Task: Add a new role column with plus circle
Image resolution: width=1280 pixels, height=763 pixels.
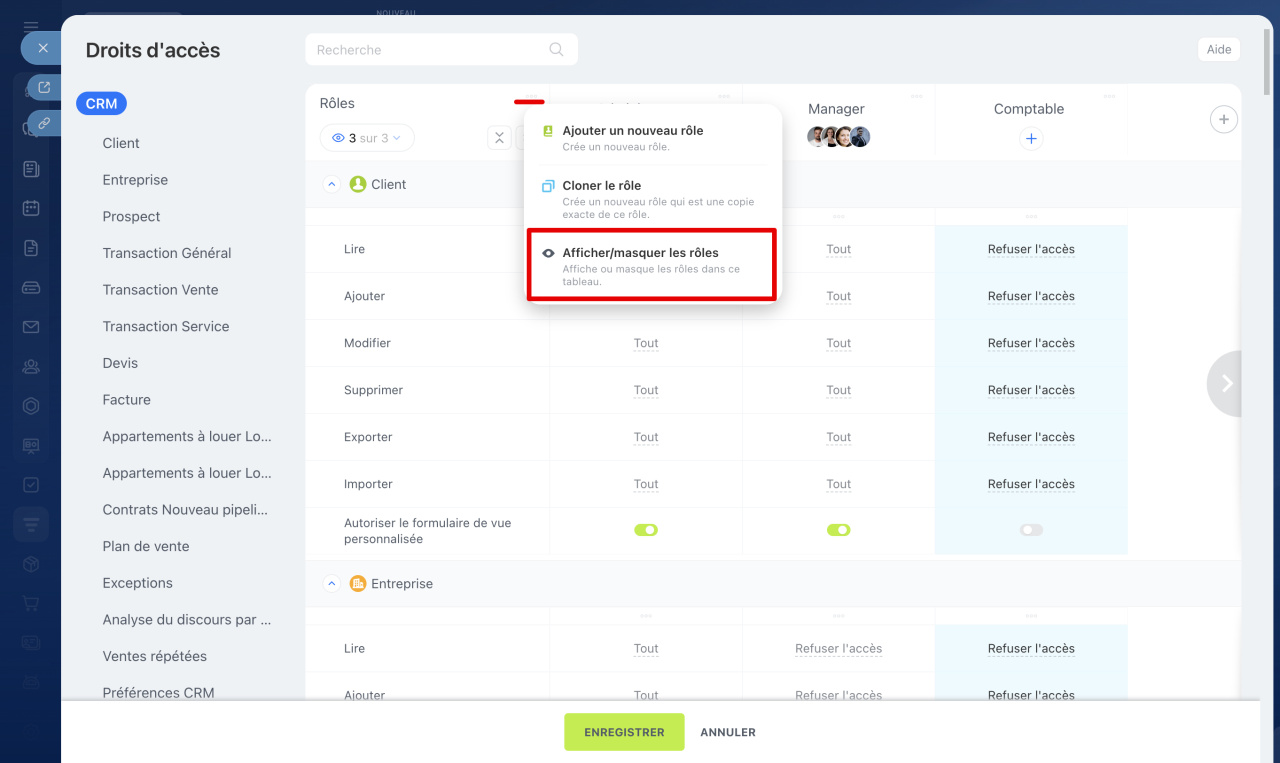Action: [x=1223, y=120]
